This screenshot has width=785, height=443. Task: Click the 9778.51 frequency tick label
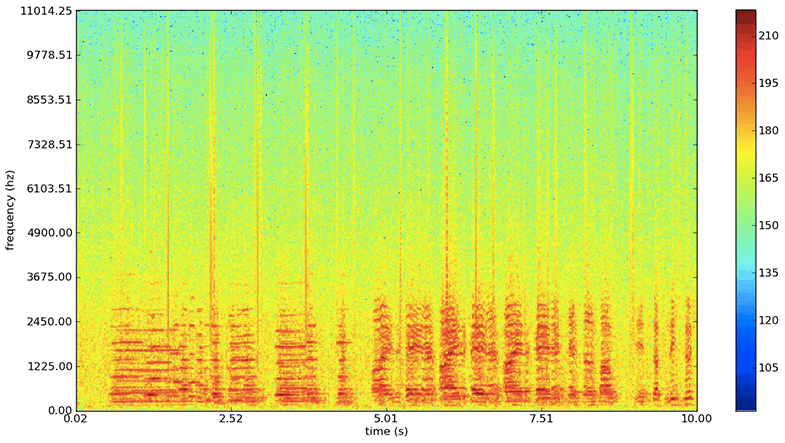[49, 55]
